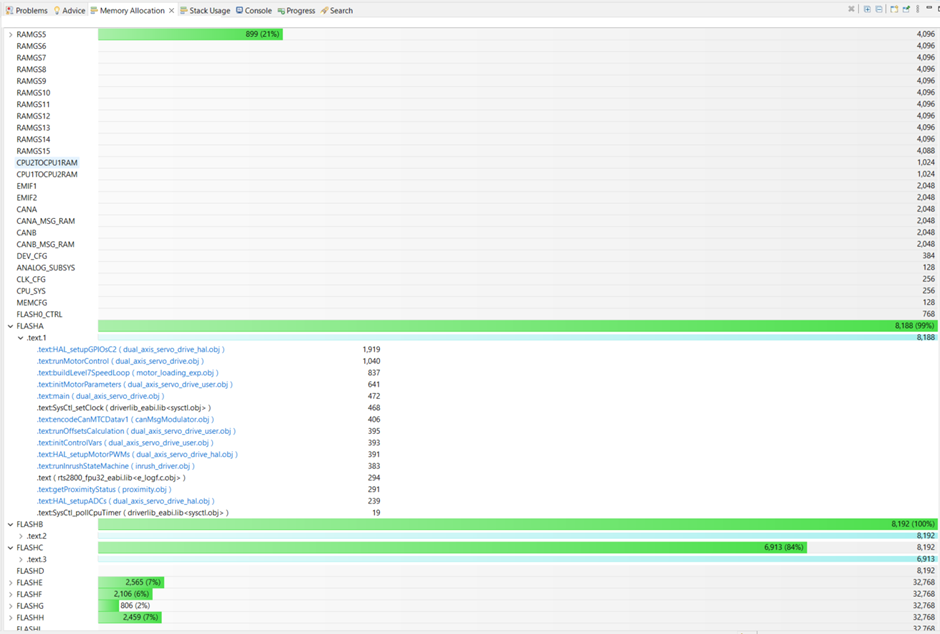
Task: Click the Maximize view icon
Action: tap(938, 9)
